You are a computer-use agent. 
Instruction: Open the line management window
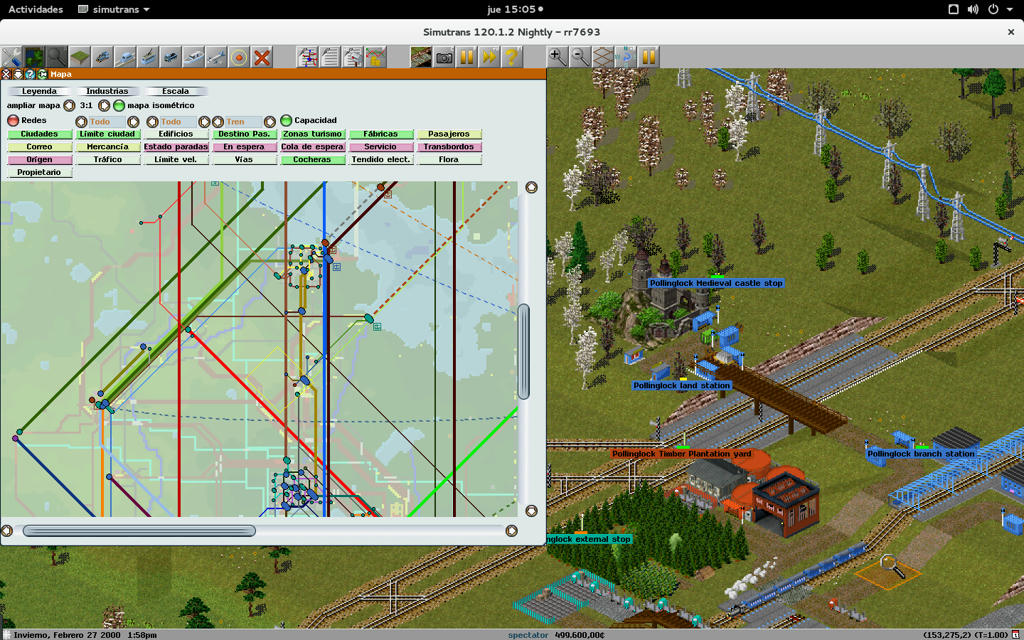tap(307, 57)
